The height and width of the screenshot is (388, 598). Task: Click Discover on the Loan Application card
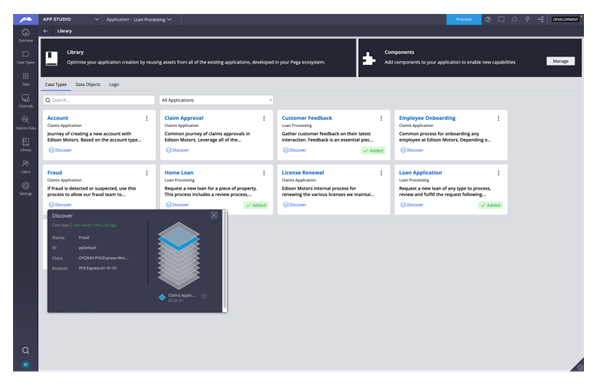pos(412,205)
